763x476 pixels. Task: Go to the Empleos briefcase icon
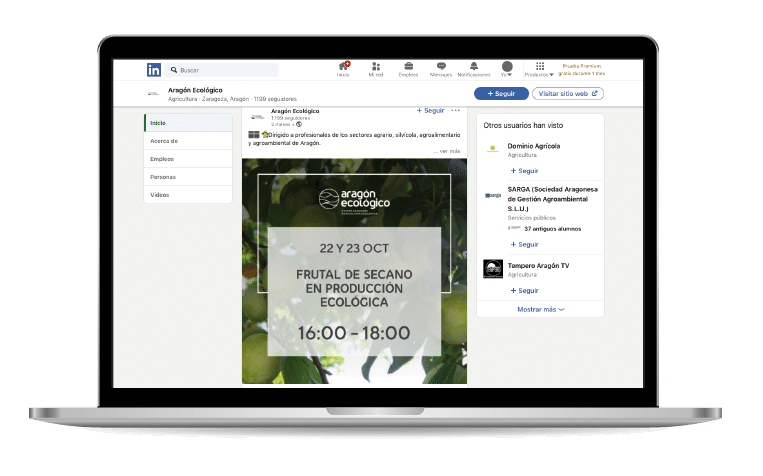click(x=408, y=68)
